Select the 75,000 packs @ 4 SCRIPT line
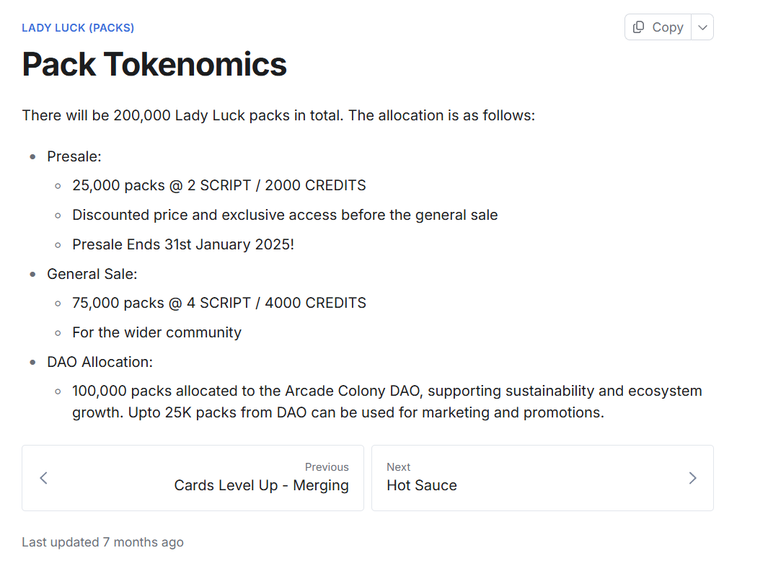Image resolution: width=768 pixels, height=563 pixels. click(219, 303)
